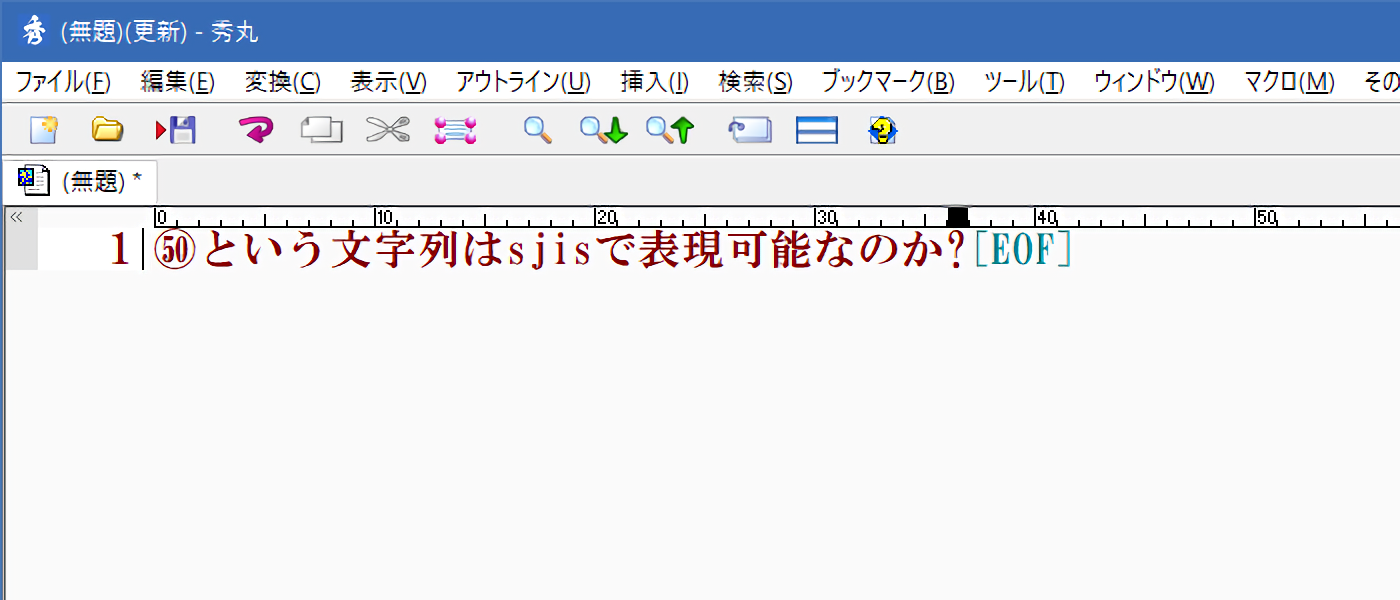Open search with the magnifier toolbar icon
Image resolution: width=1400 pixels, height=600 pixels.
click(536, 130)
